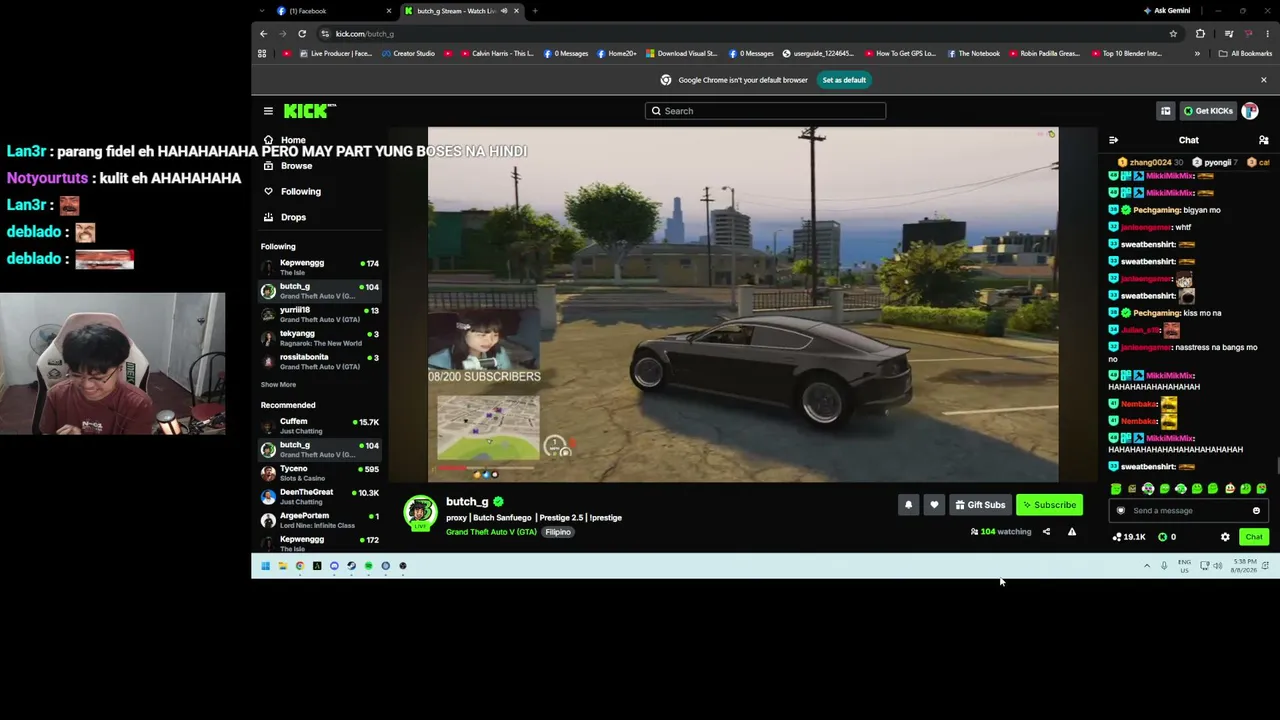Open Windows Start menu

(x=265, y=566)
